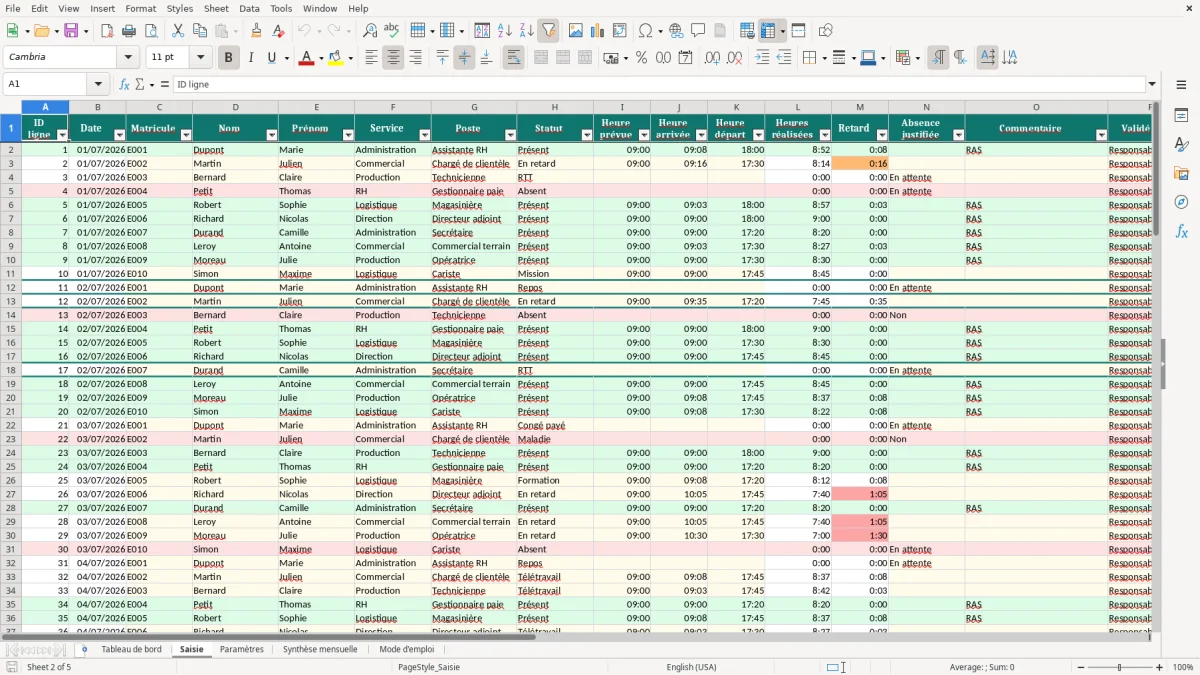Apply the red font color swatch
The height and width of the screenshot is (675, 1200).
pyautogui.click(x=306, y=58)
